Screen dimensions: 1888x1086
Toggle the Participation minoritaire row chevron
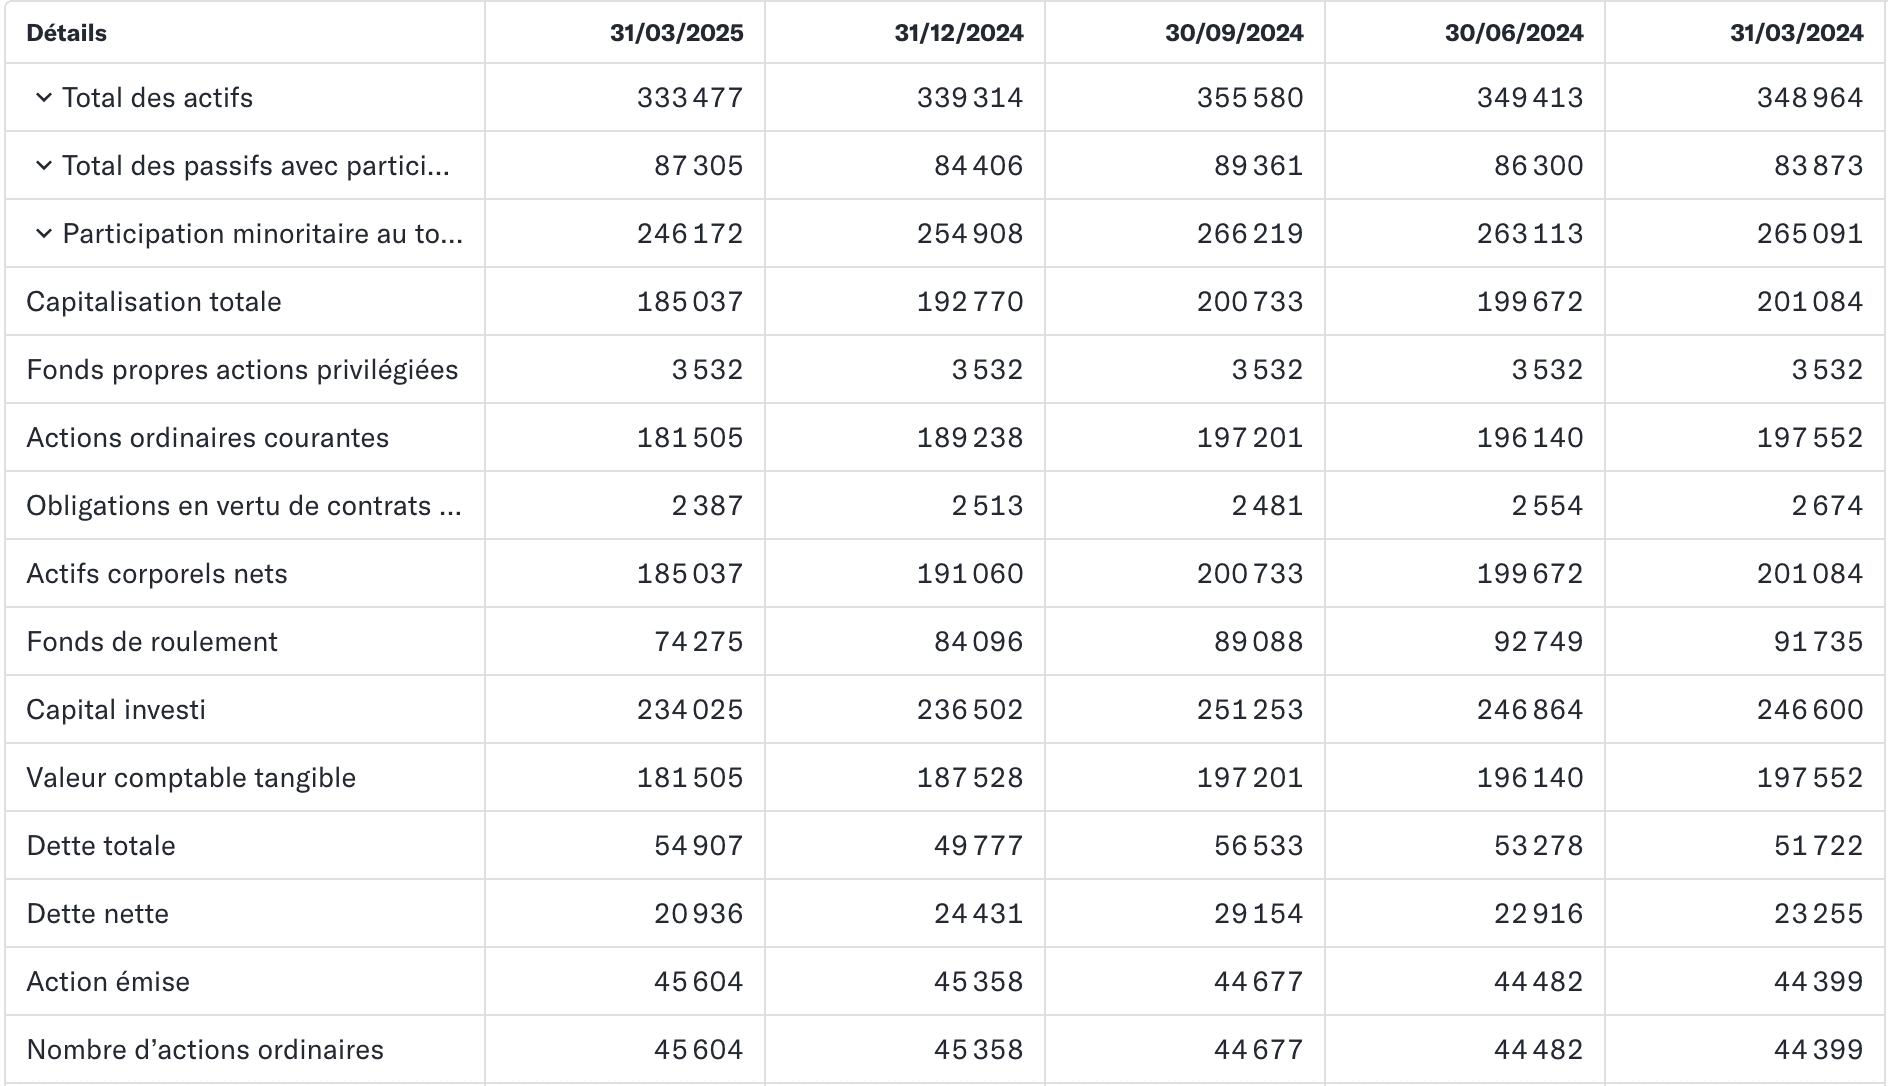point(43,233)
